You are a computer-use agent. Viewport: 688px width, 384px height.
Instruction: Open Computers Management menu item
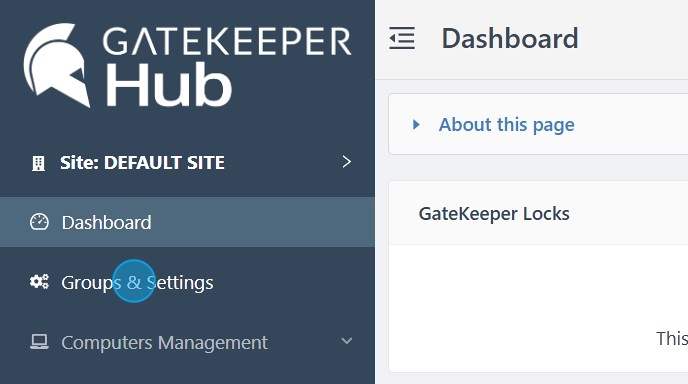pos(187,342)
